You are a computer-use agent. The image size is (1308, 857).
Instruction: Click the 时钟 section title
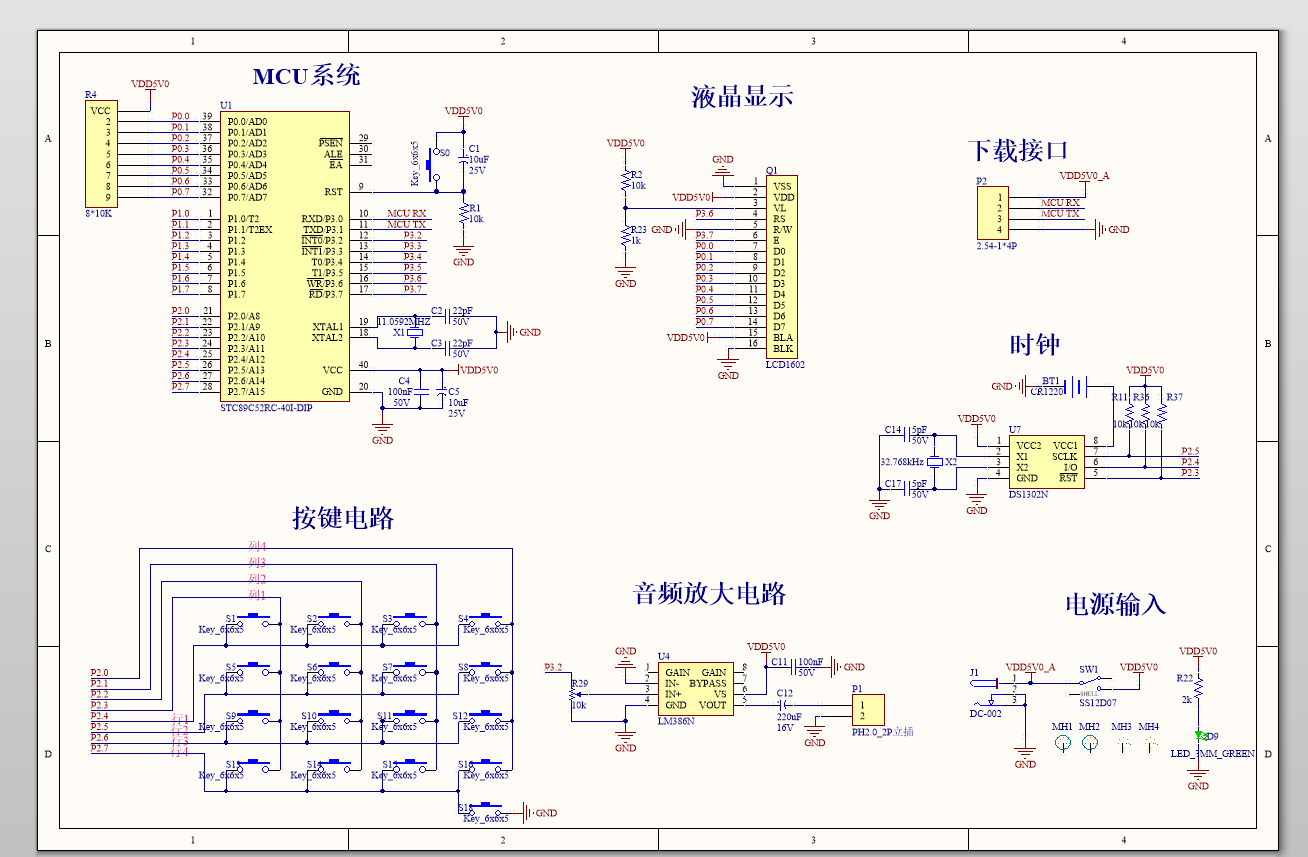(x=1034, y=345)
